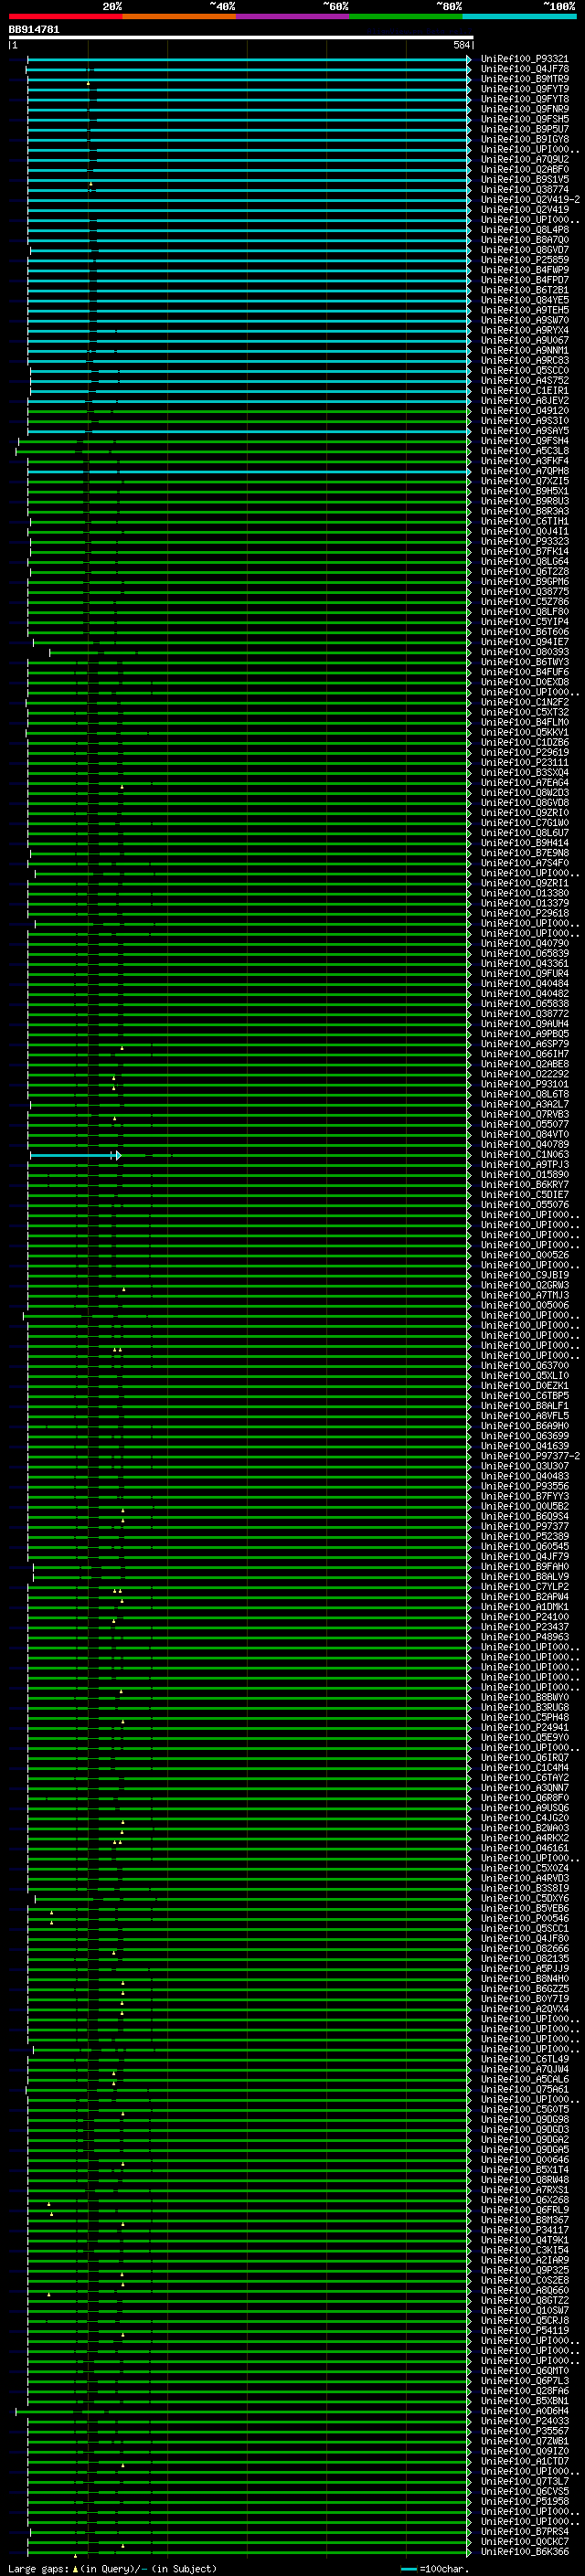Select hit UniRef100_B4FWP9
Viewport: 585px width, 2576px height.
point(524,270)
